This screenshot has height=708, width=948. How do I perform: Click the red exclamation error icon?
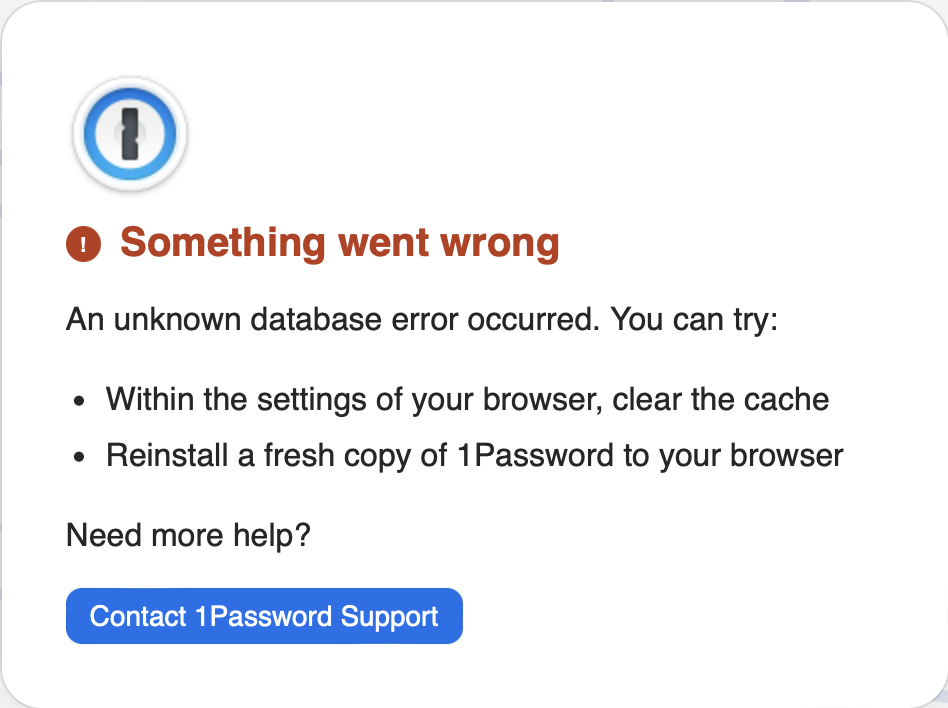[84, 243]
